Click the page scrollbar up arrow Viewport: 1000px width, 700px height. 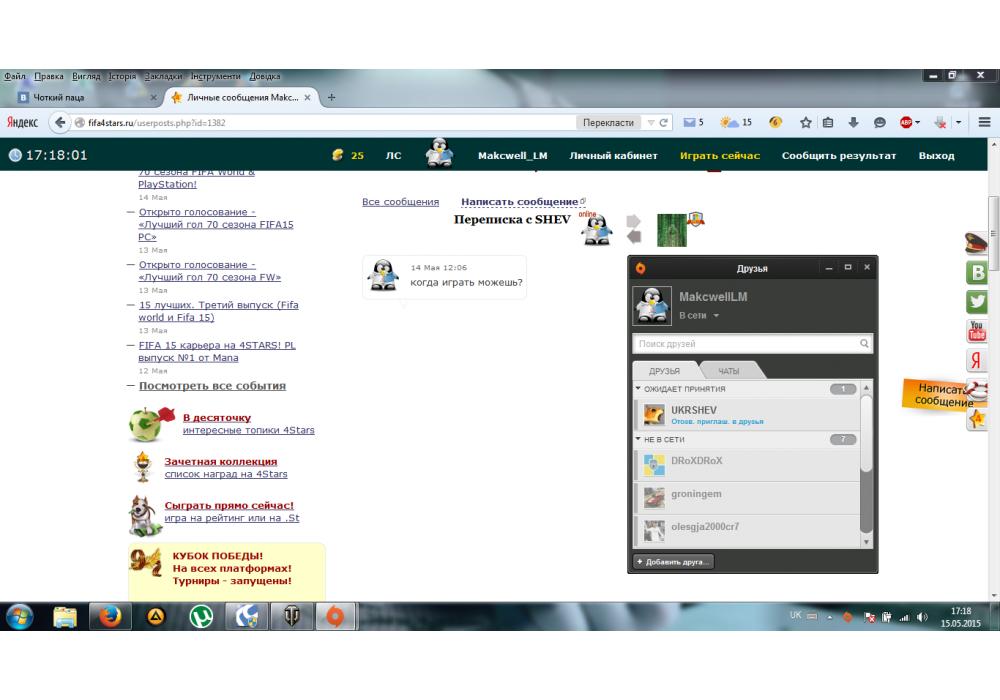(993, 145)
